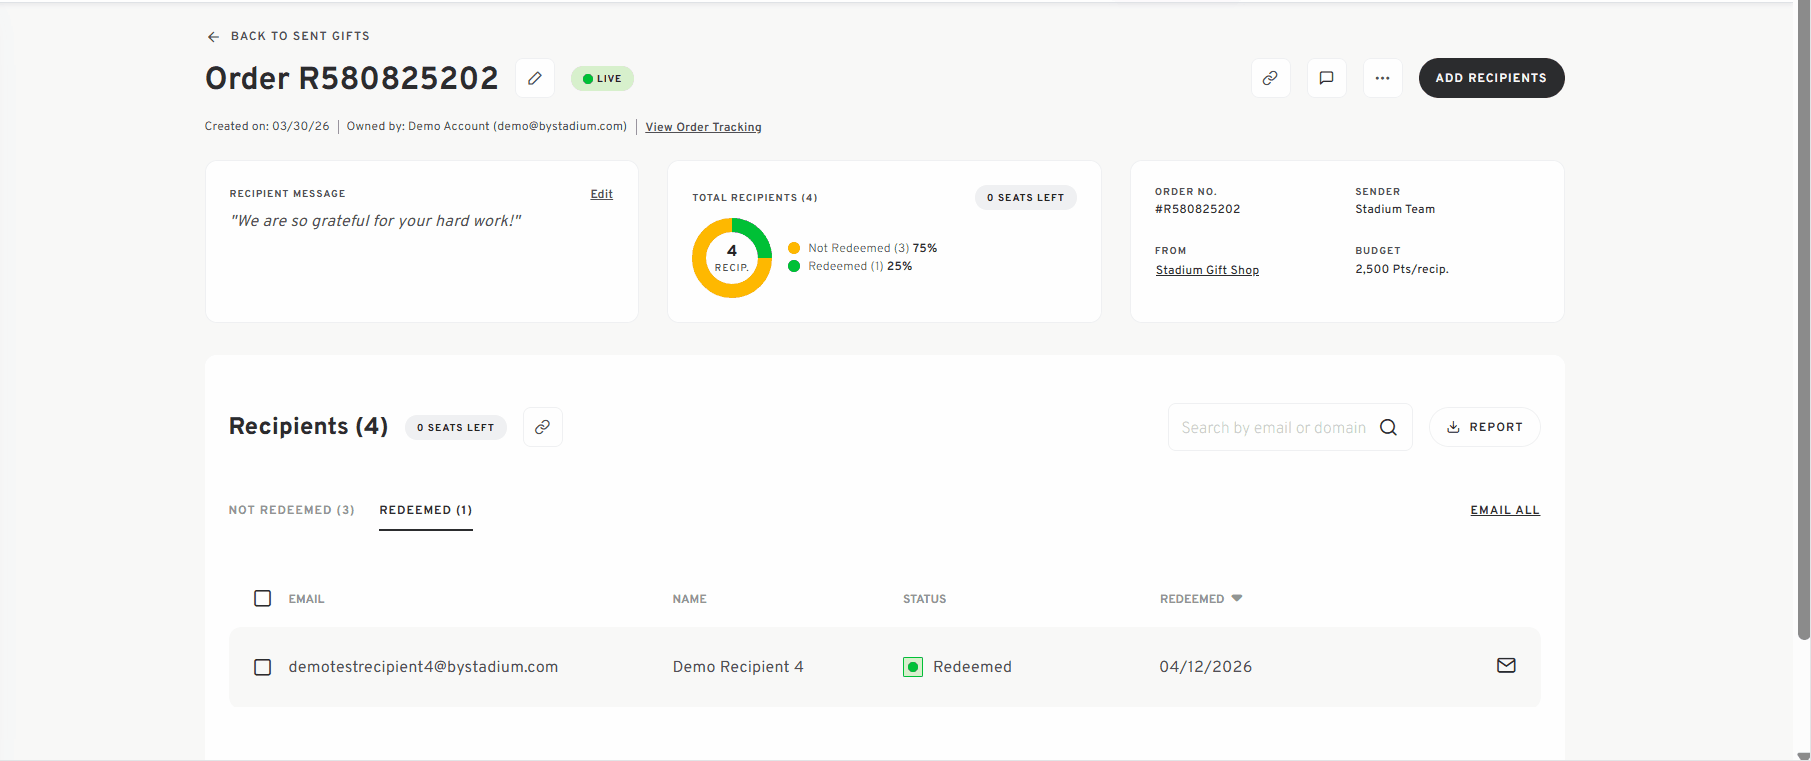Click the STATUS column header
This screenshot has height=761, width=1811.
tap(924, 599)
